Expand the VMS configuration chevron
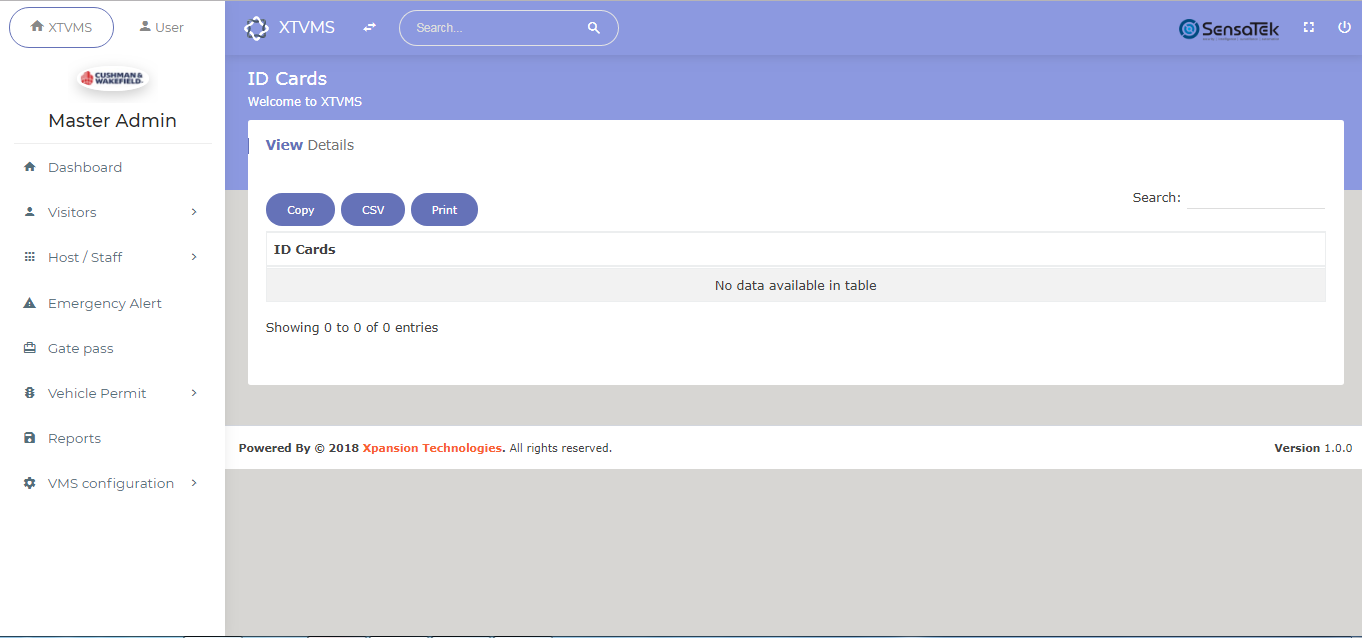Screen dimensions: 1362x638 click(194, 483)
